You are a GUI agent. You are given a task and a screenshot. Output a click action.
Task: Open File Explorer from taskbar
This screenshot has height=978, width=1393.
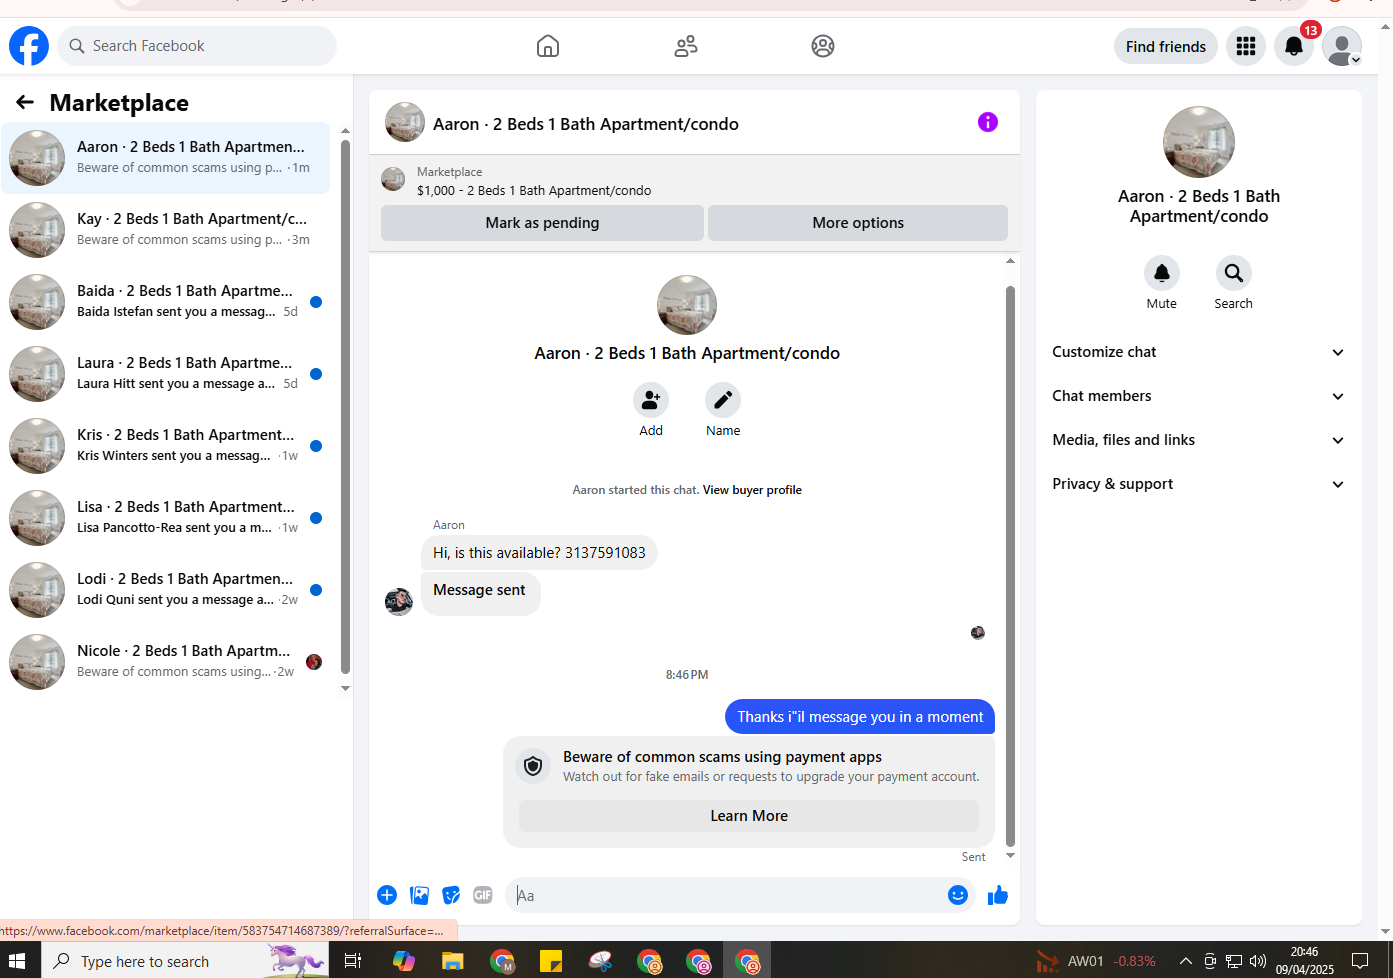[453, 961]
